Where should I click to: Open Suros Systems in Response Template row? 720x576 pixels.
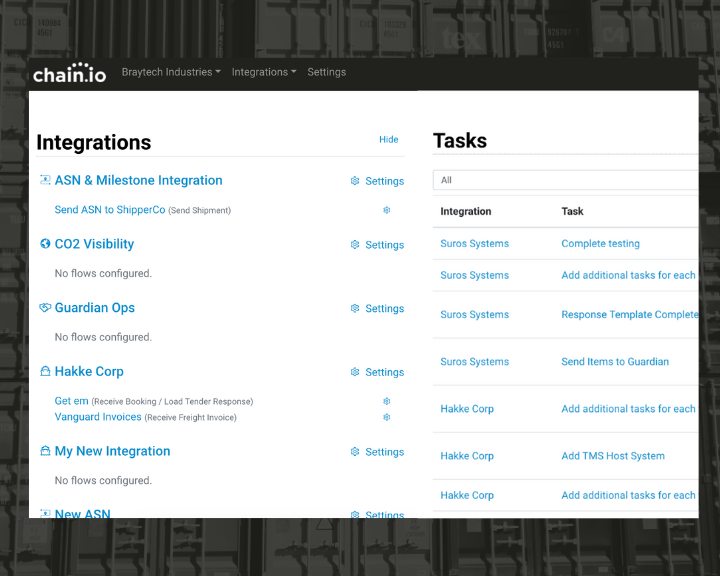[x=474, y=315]
